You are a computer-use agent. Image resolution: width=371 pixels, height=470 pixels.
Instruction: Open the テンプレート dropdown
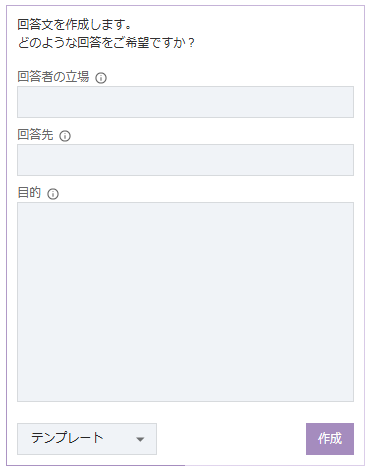point(87,439)
